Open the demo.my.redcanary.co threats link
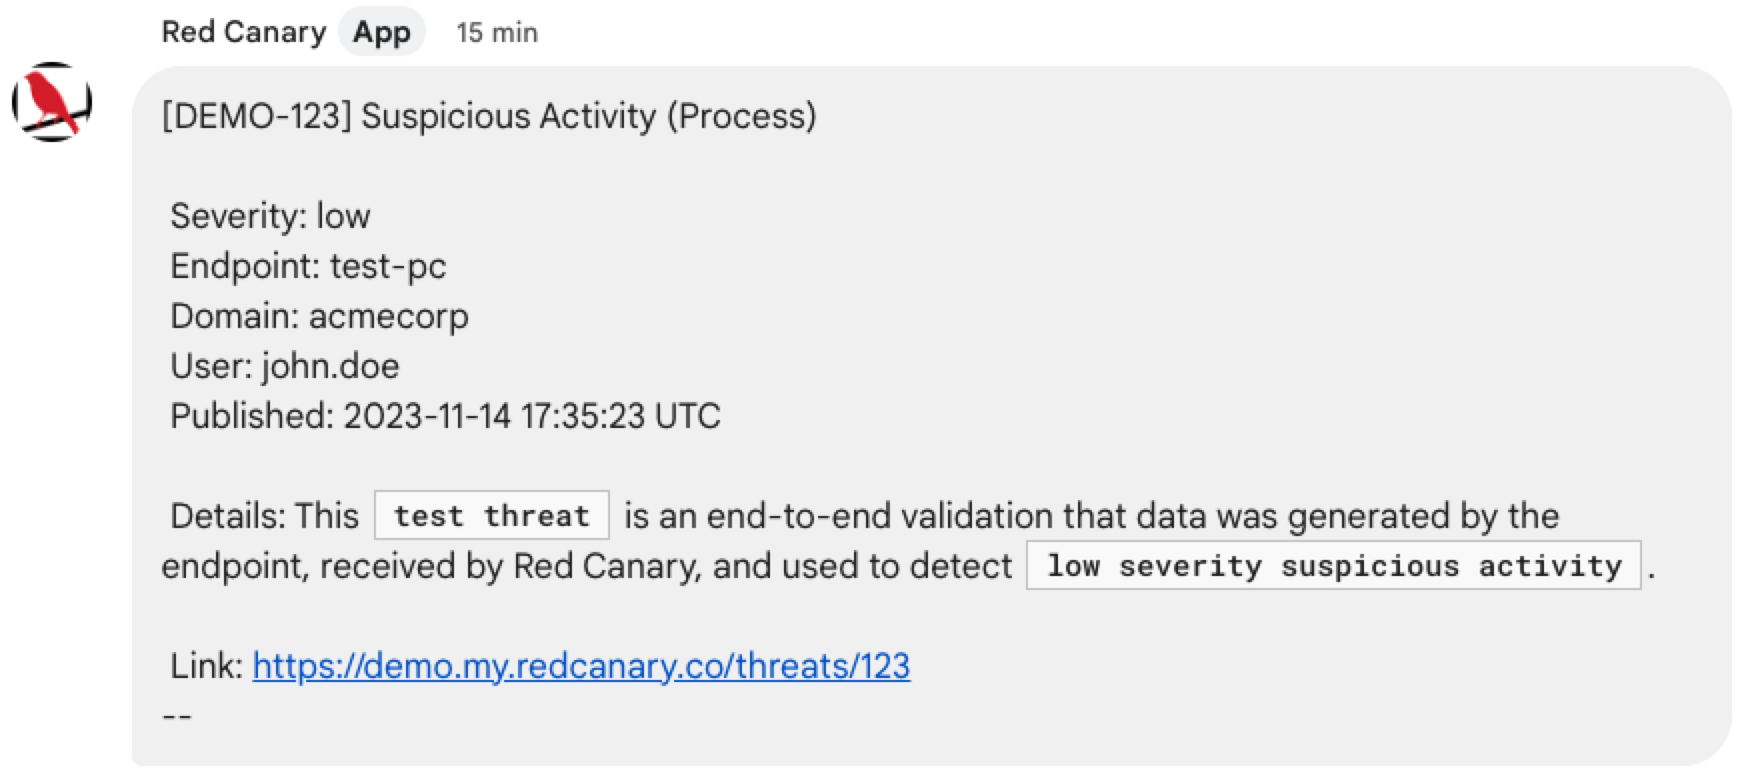This screenshot has width=1744, height=770. 581,666
